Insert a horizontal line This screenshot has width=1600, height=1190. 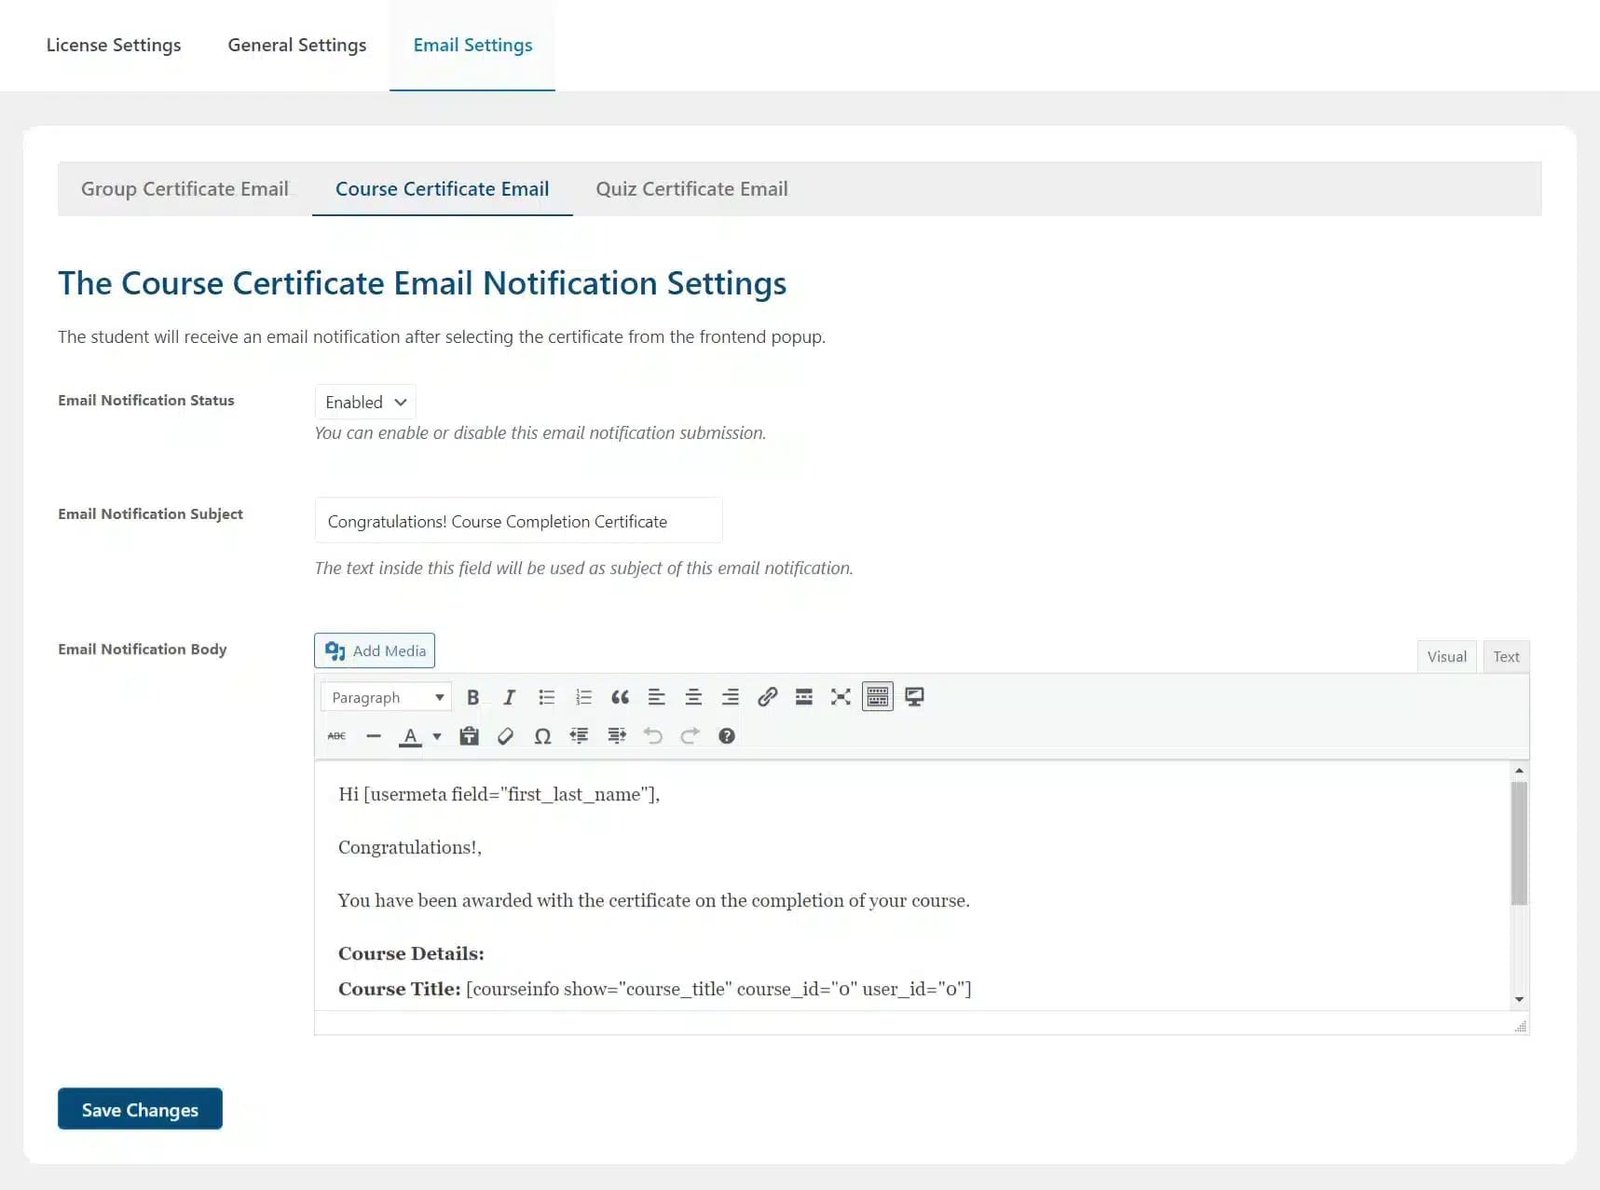coord(373,736)
